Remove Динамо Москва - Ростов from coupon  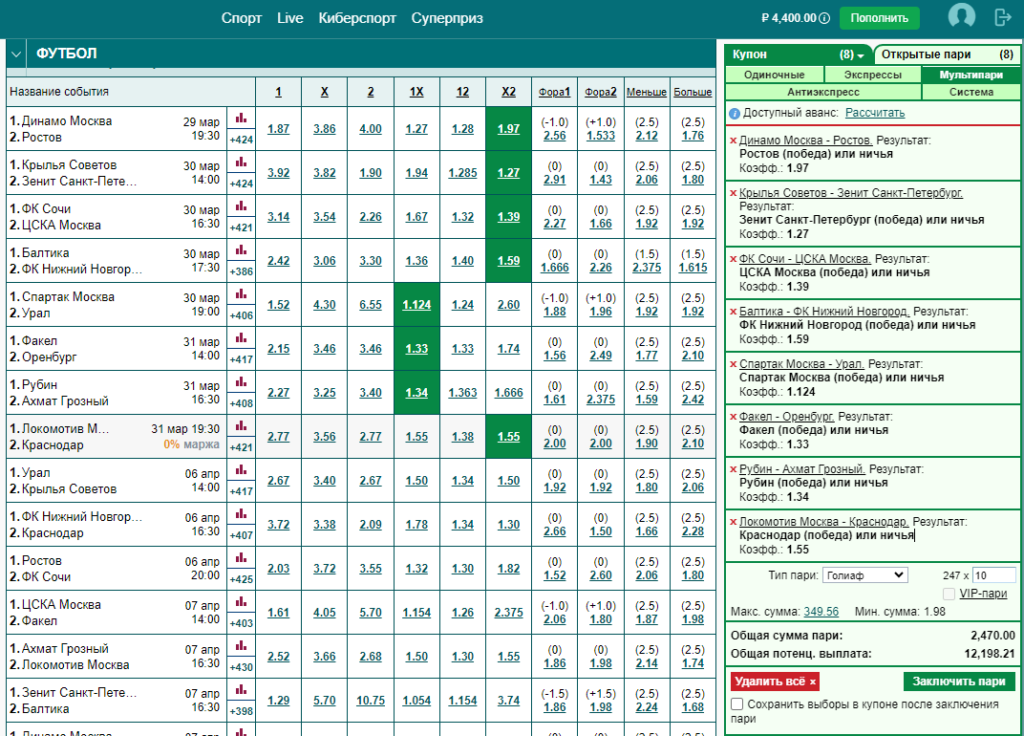pos(733,140)
